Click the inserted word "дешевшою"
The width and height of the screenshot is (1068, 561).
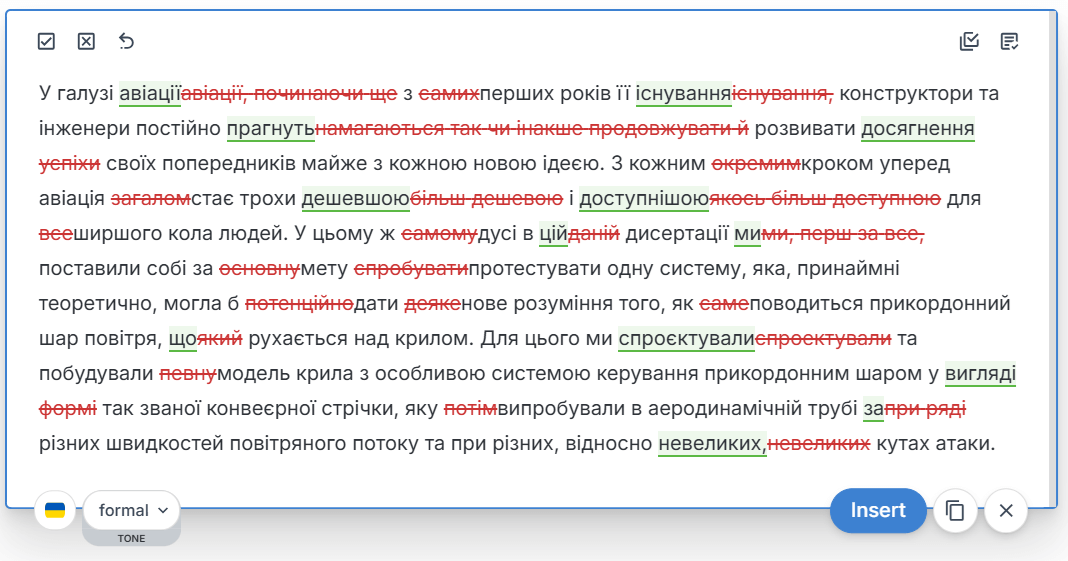pos(355,199)
